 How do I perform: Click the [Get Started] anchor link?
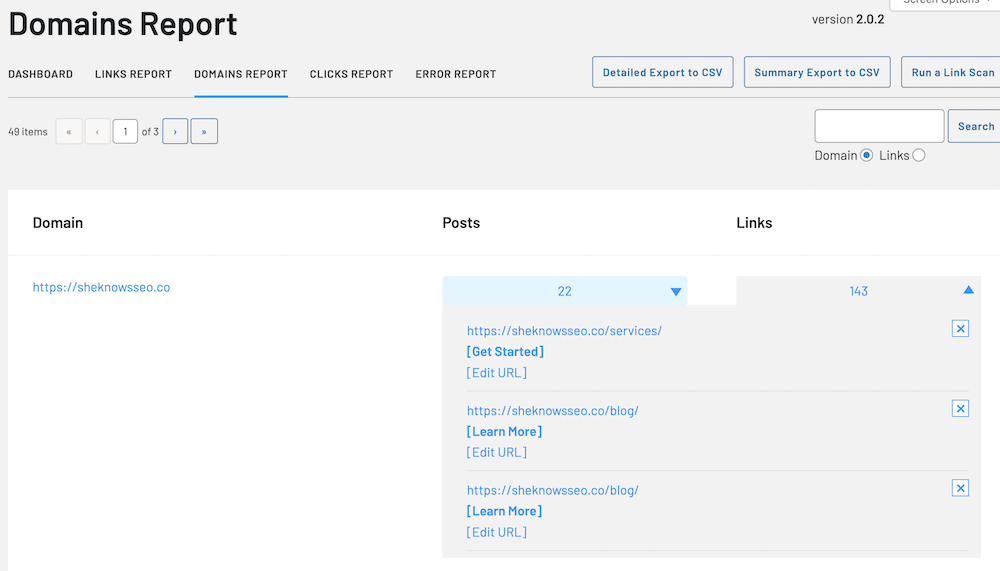tap(505, 352)
